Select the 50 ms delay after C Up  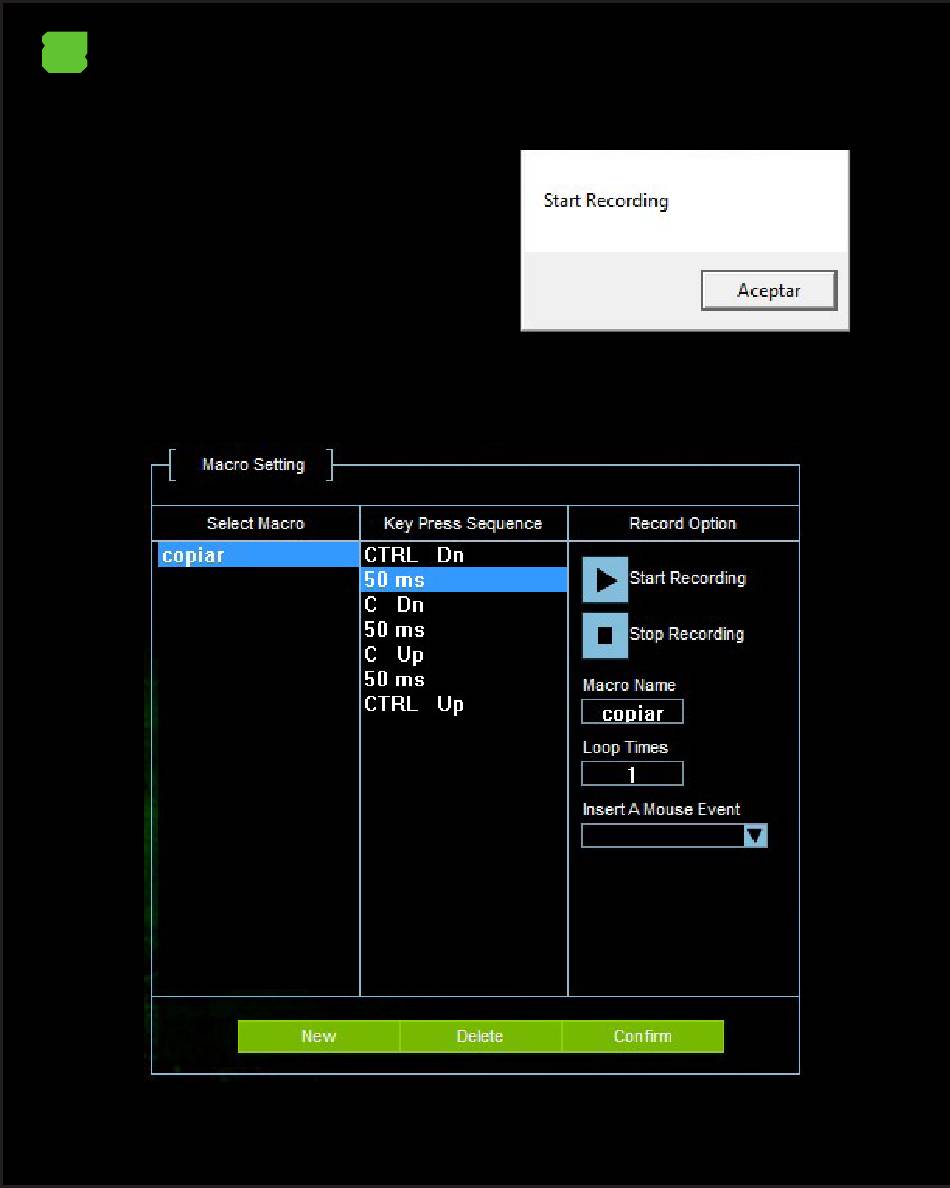(394, 680)
